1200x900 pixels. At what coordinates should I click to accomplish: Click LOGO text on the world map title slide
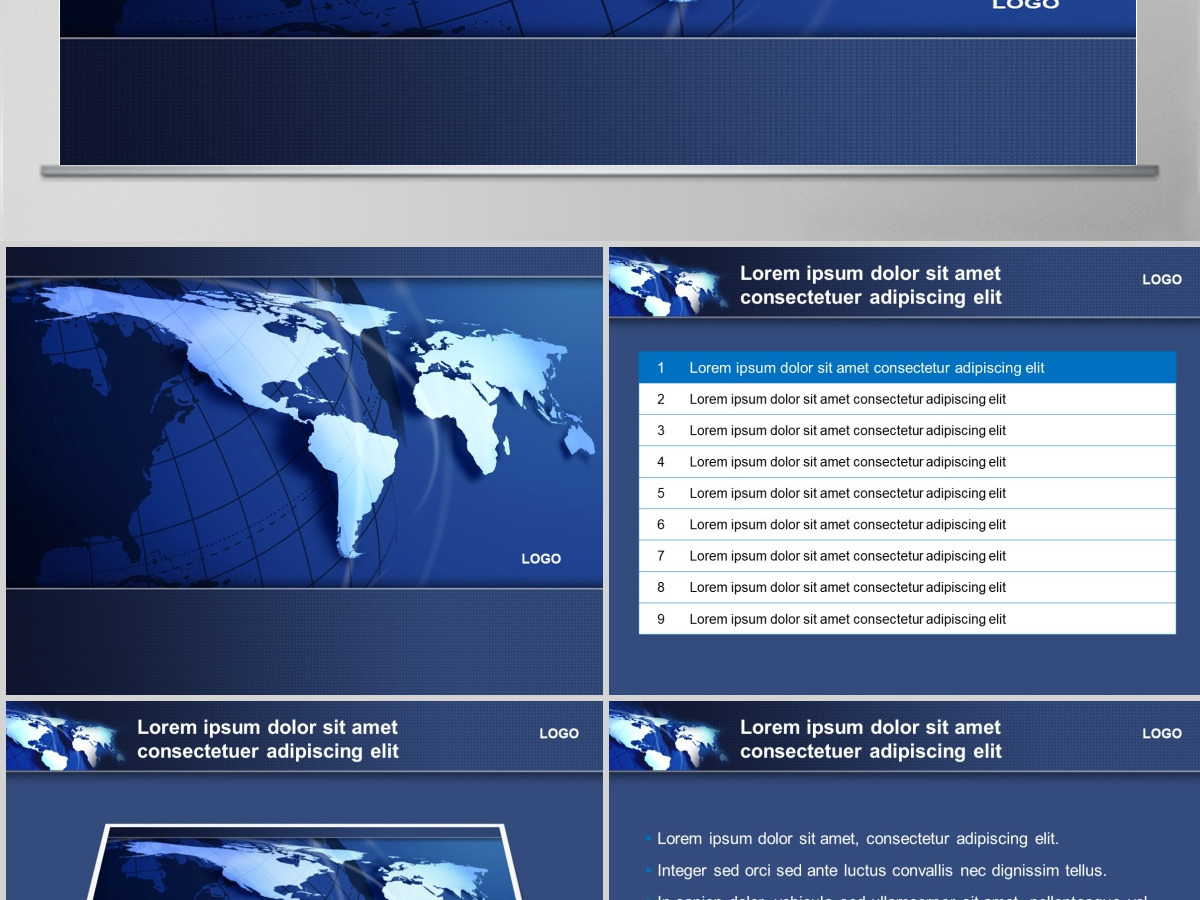coord(541,559)
